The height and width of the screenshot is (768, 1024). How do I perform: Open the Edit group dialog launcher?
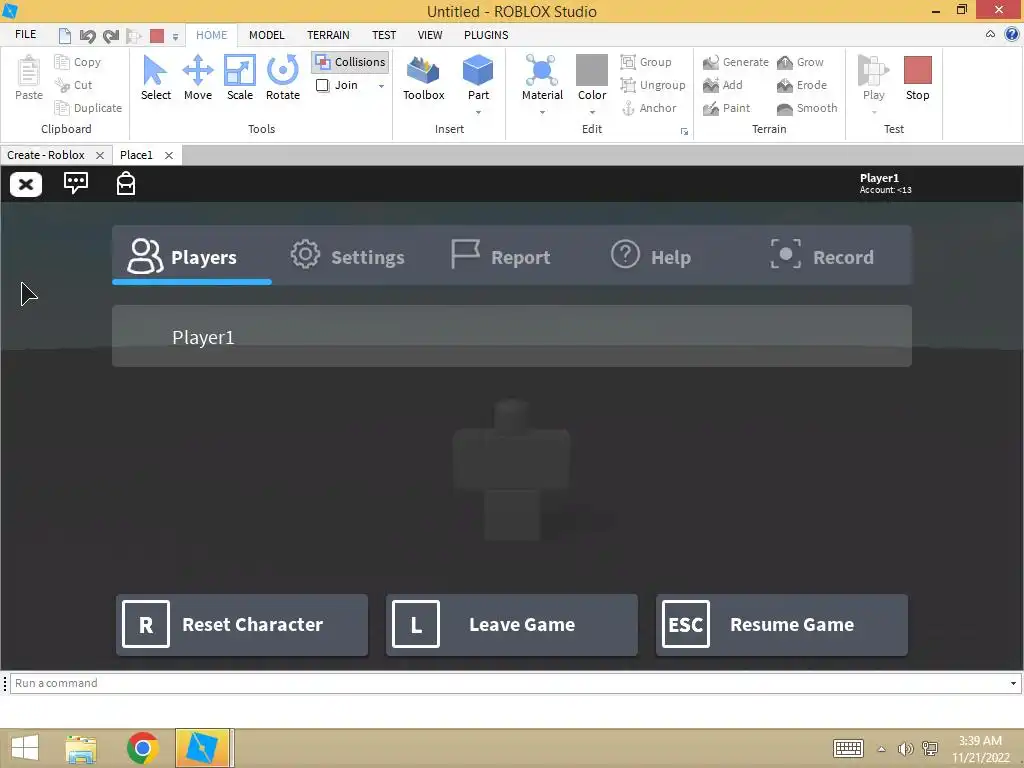point(684,132)
